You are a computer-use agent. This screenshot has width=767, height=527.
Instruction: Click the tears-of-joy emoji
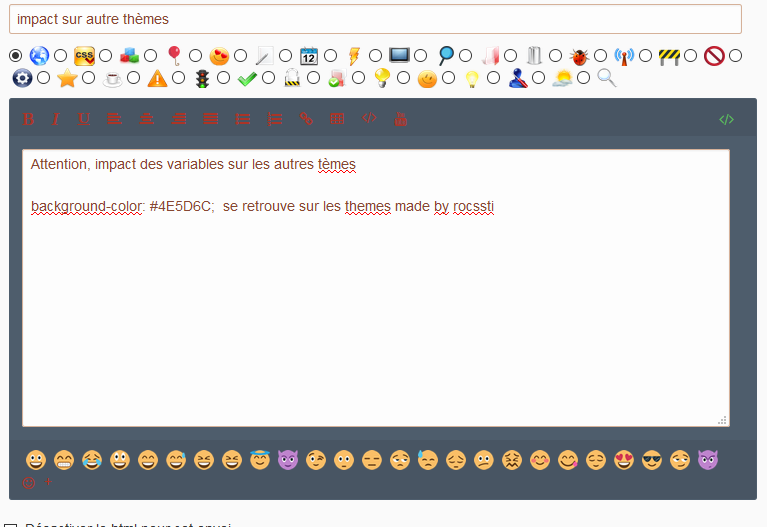pyautogui.click(x=92, y=460)
